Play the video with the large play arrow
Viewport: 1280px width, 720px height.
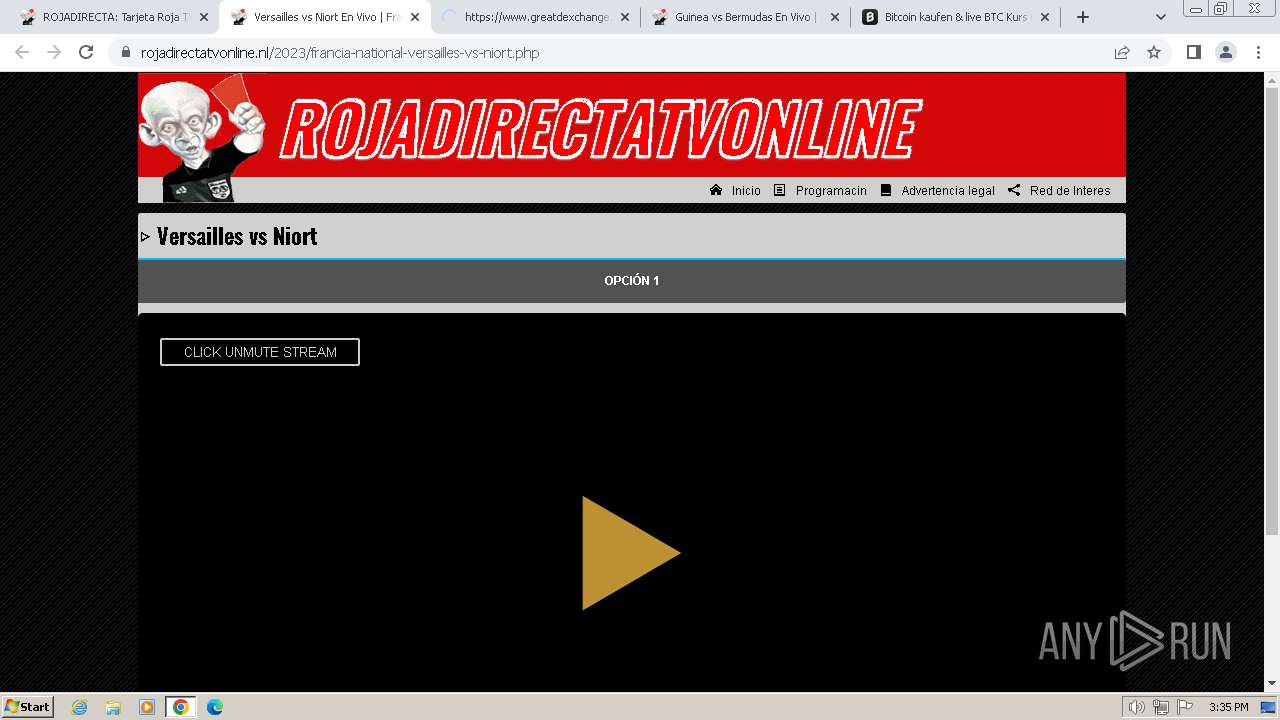click(631, 553)
